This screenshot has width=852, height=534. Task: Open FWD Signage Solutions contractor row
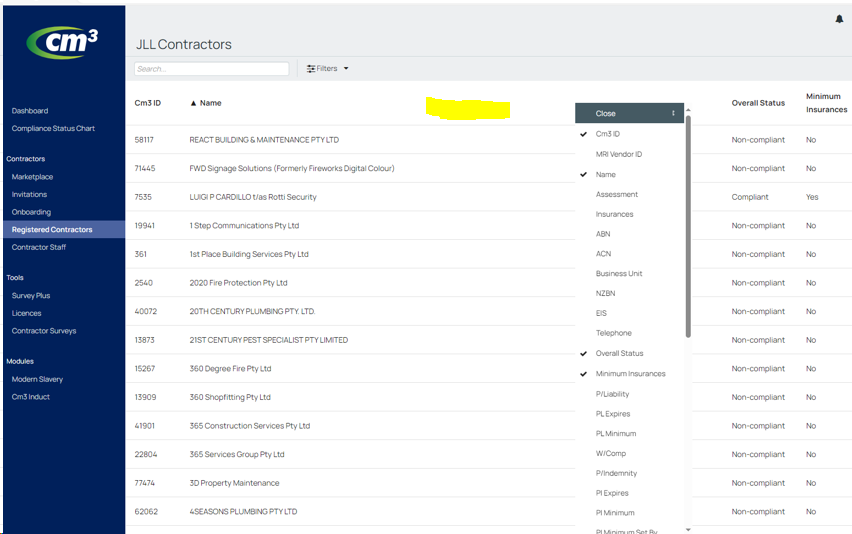click(292, 168)
